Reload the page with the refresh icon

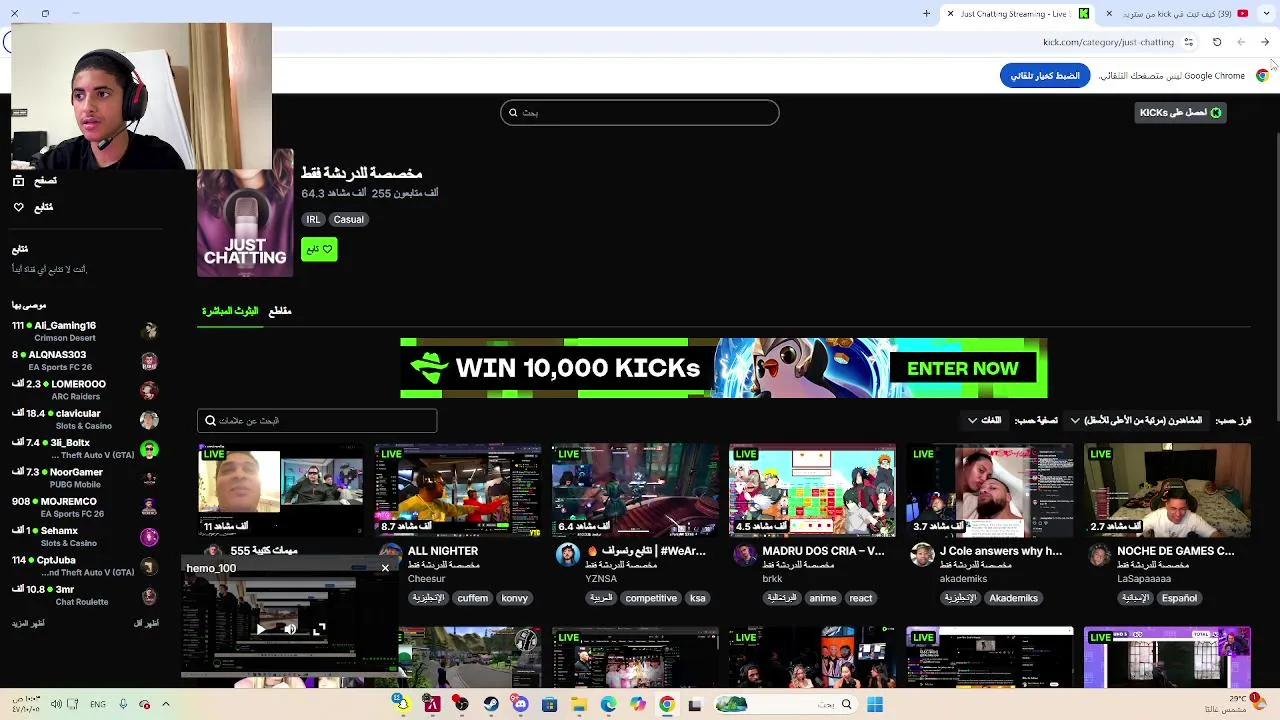(x=1217, y=42)
